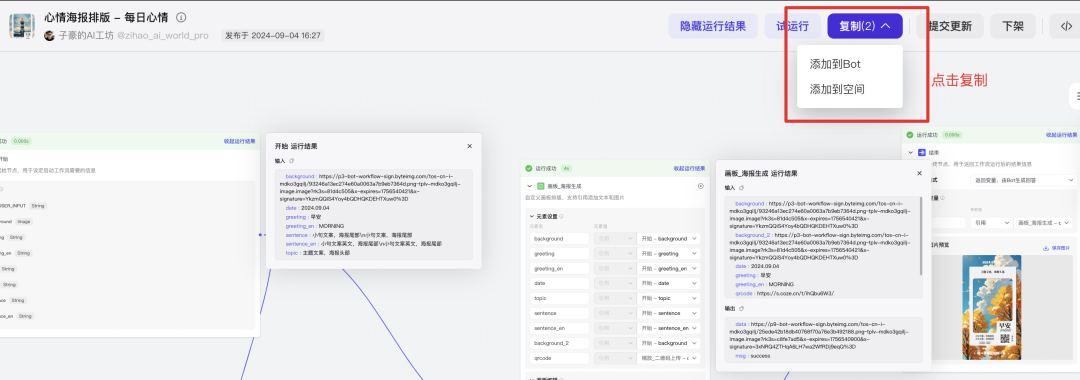Choose 添加到Bot from the copy menu
The image size is (1080, 380).
click(835, 64)
